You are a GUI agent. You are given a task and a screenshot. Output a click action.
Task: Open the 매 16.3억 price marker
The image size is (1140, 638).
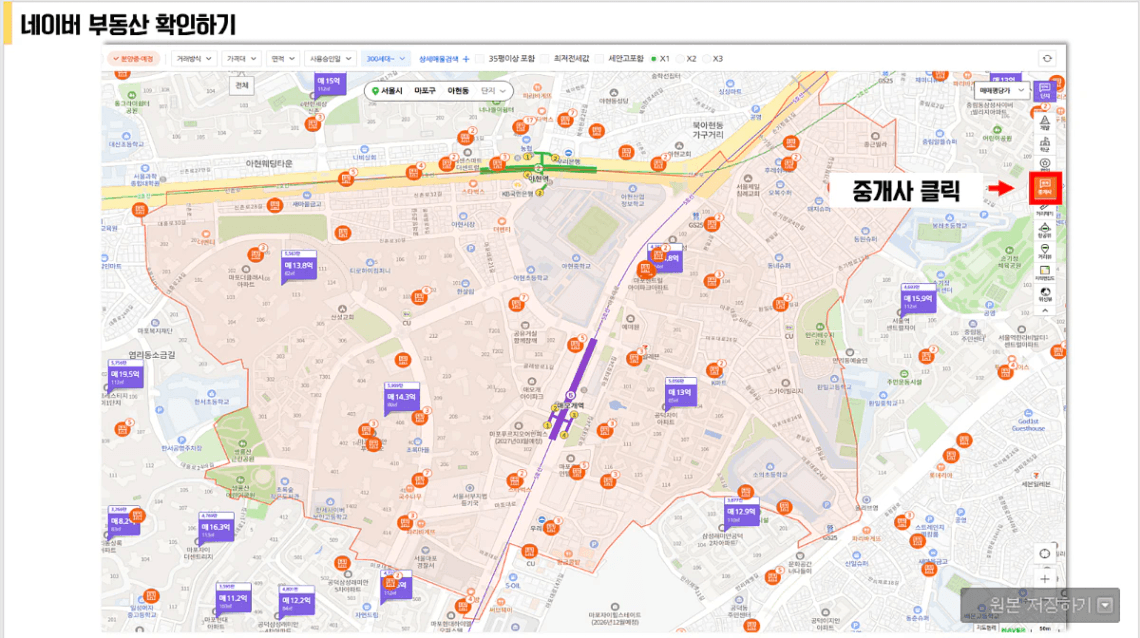(x=215, y=527)
